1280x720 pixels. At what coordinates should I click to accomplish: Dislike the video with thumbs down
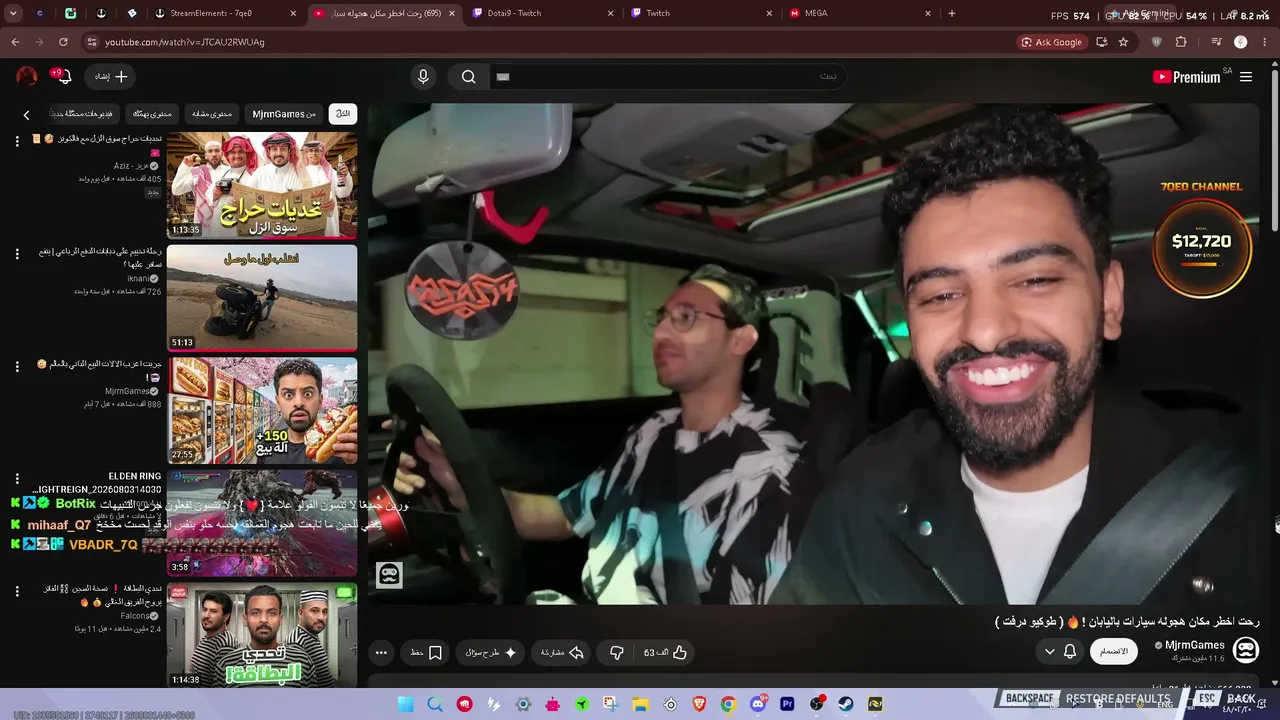click(x=616, y=653)
